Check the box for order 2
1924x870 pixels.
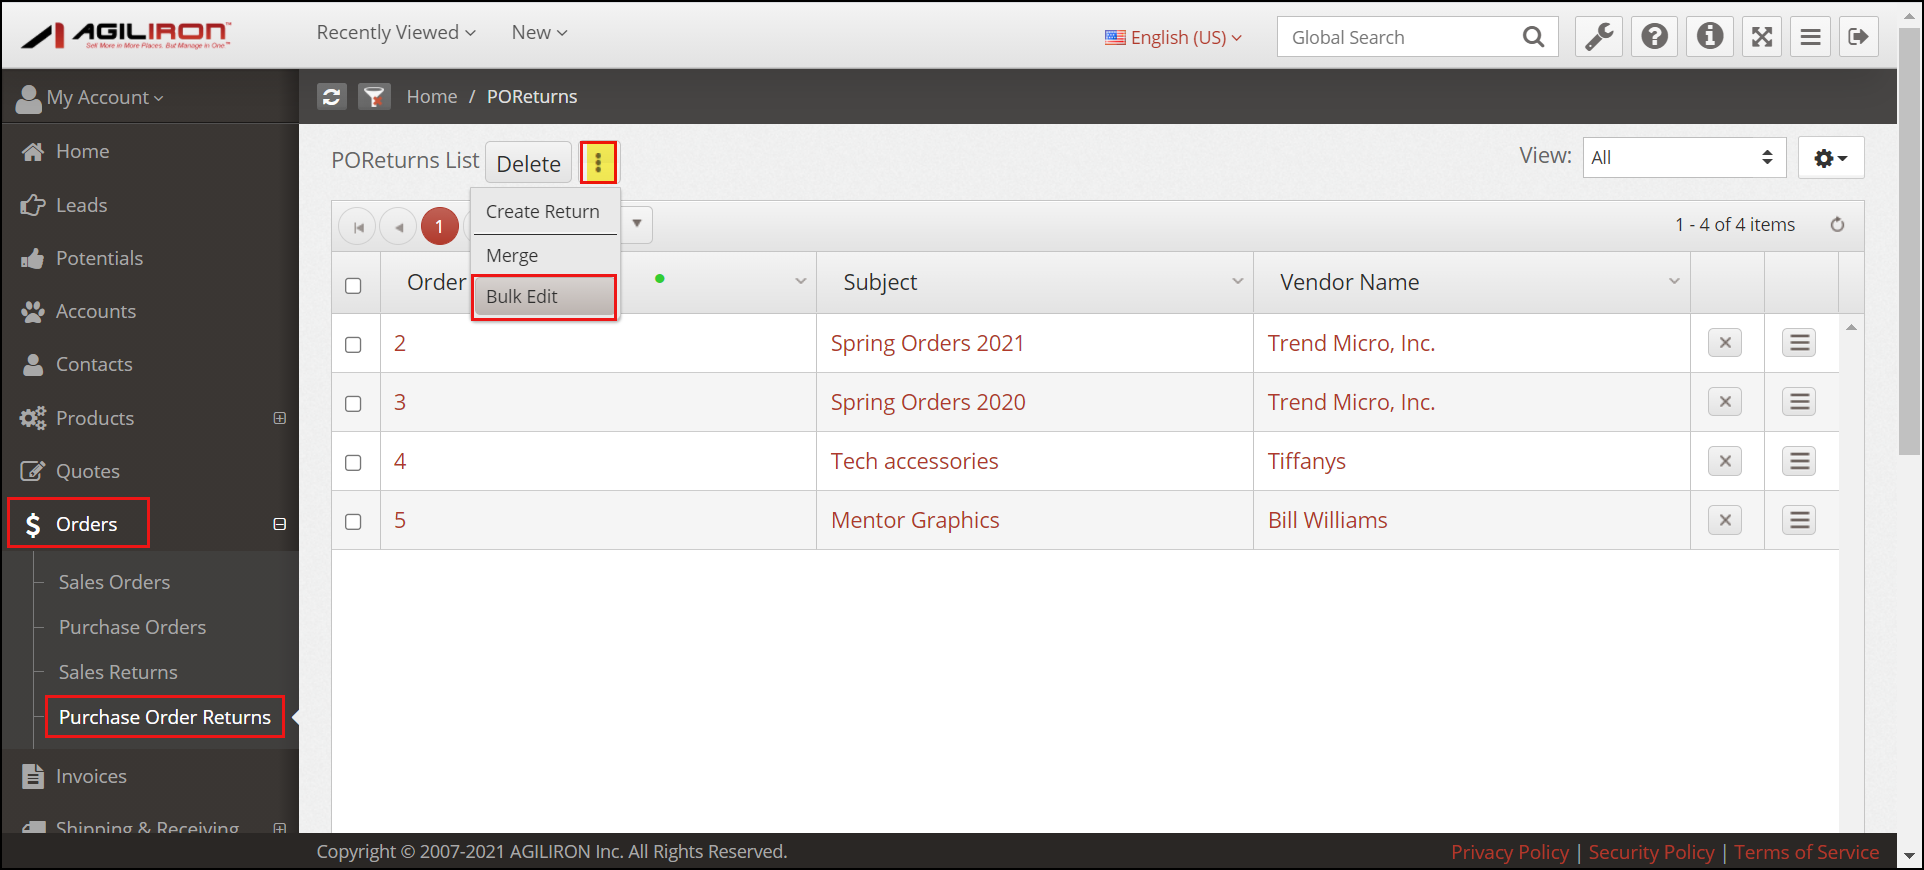[353, 345]
